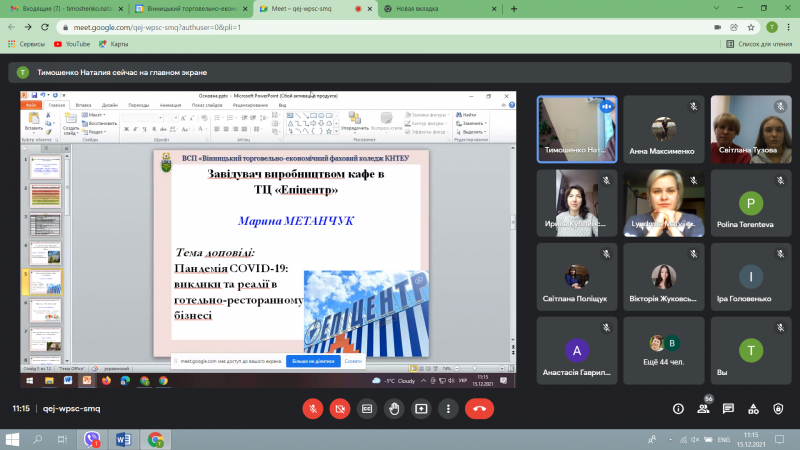Viewport: 800px width, 450px height.
Task: Select the Анна Максименко participant tile
Action: pyautogui.click(x=664, y=130)
